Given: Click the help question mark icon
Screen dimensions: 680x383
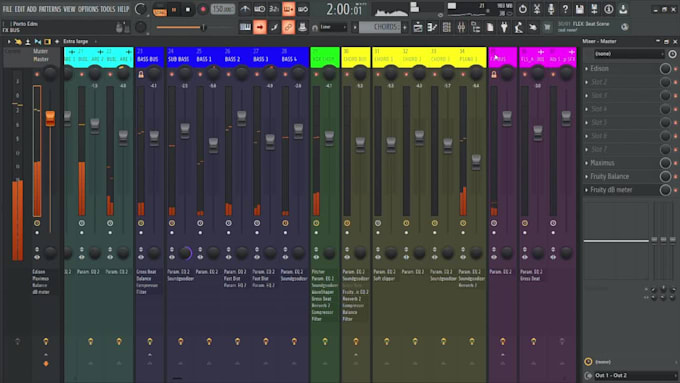Looking at the screenshot, I should 565,9.
